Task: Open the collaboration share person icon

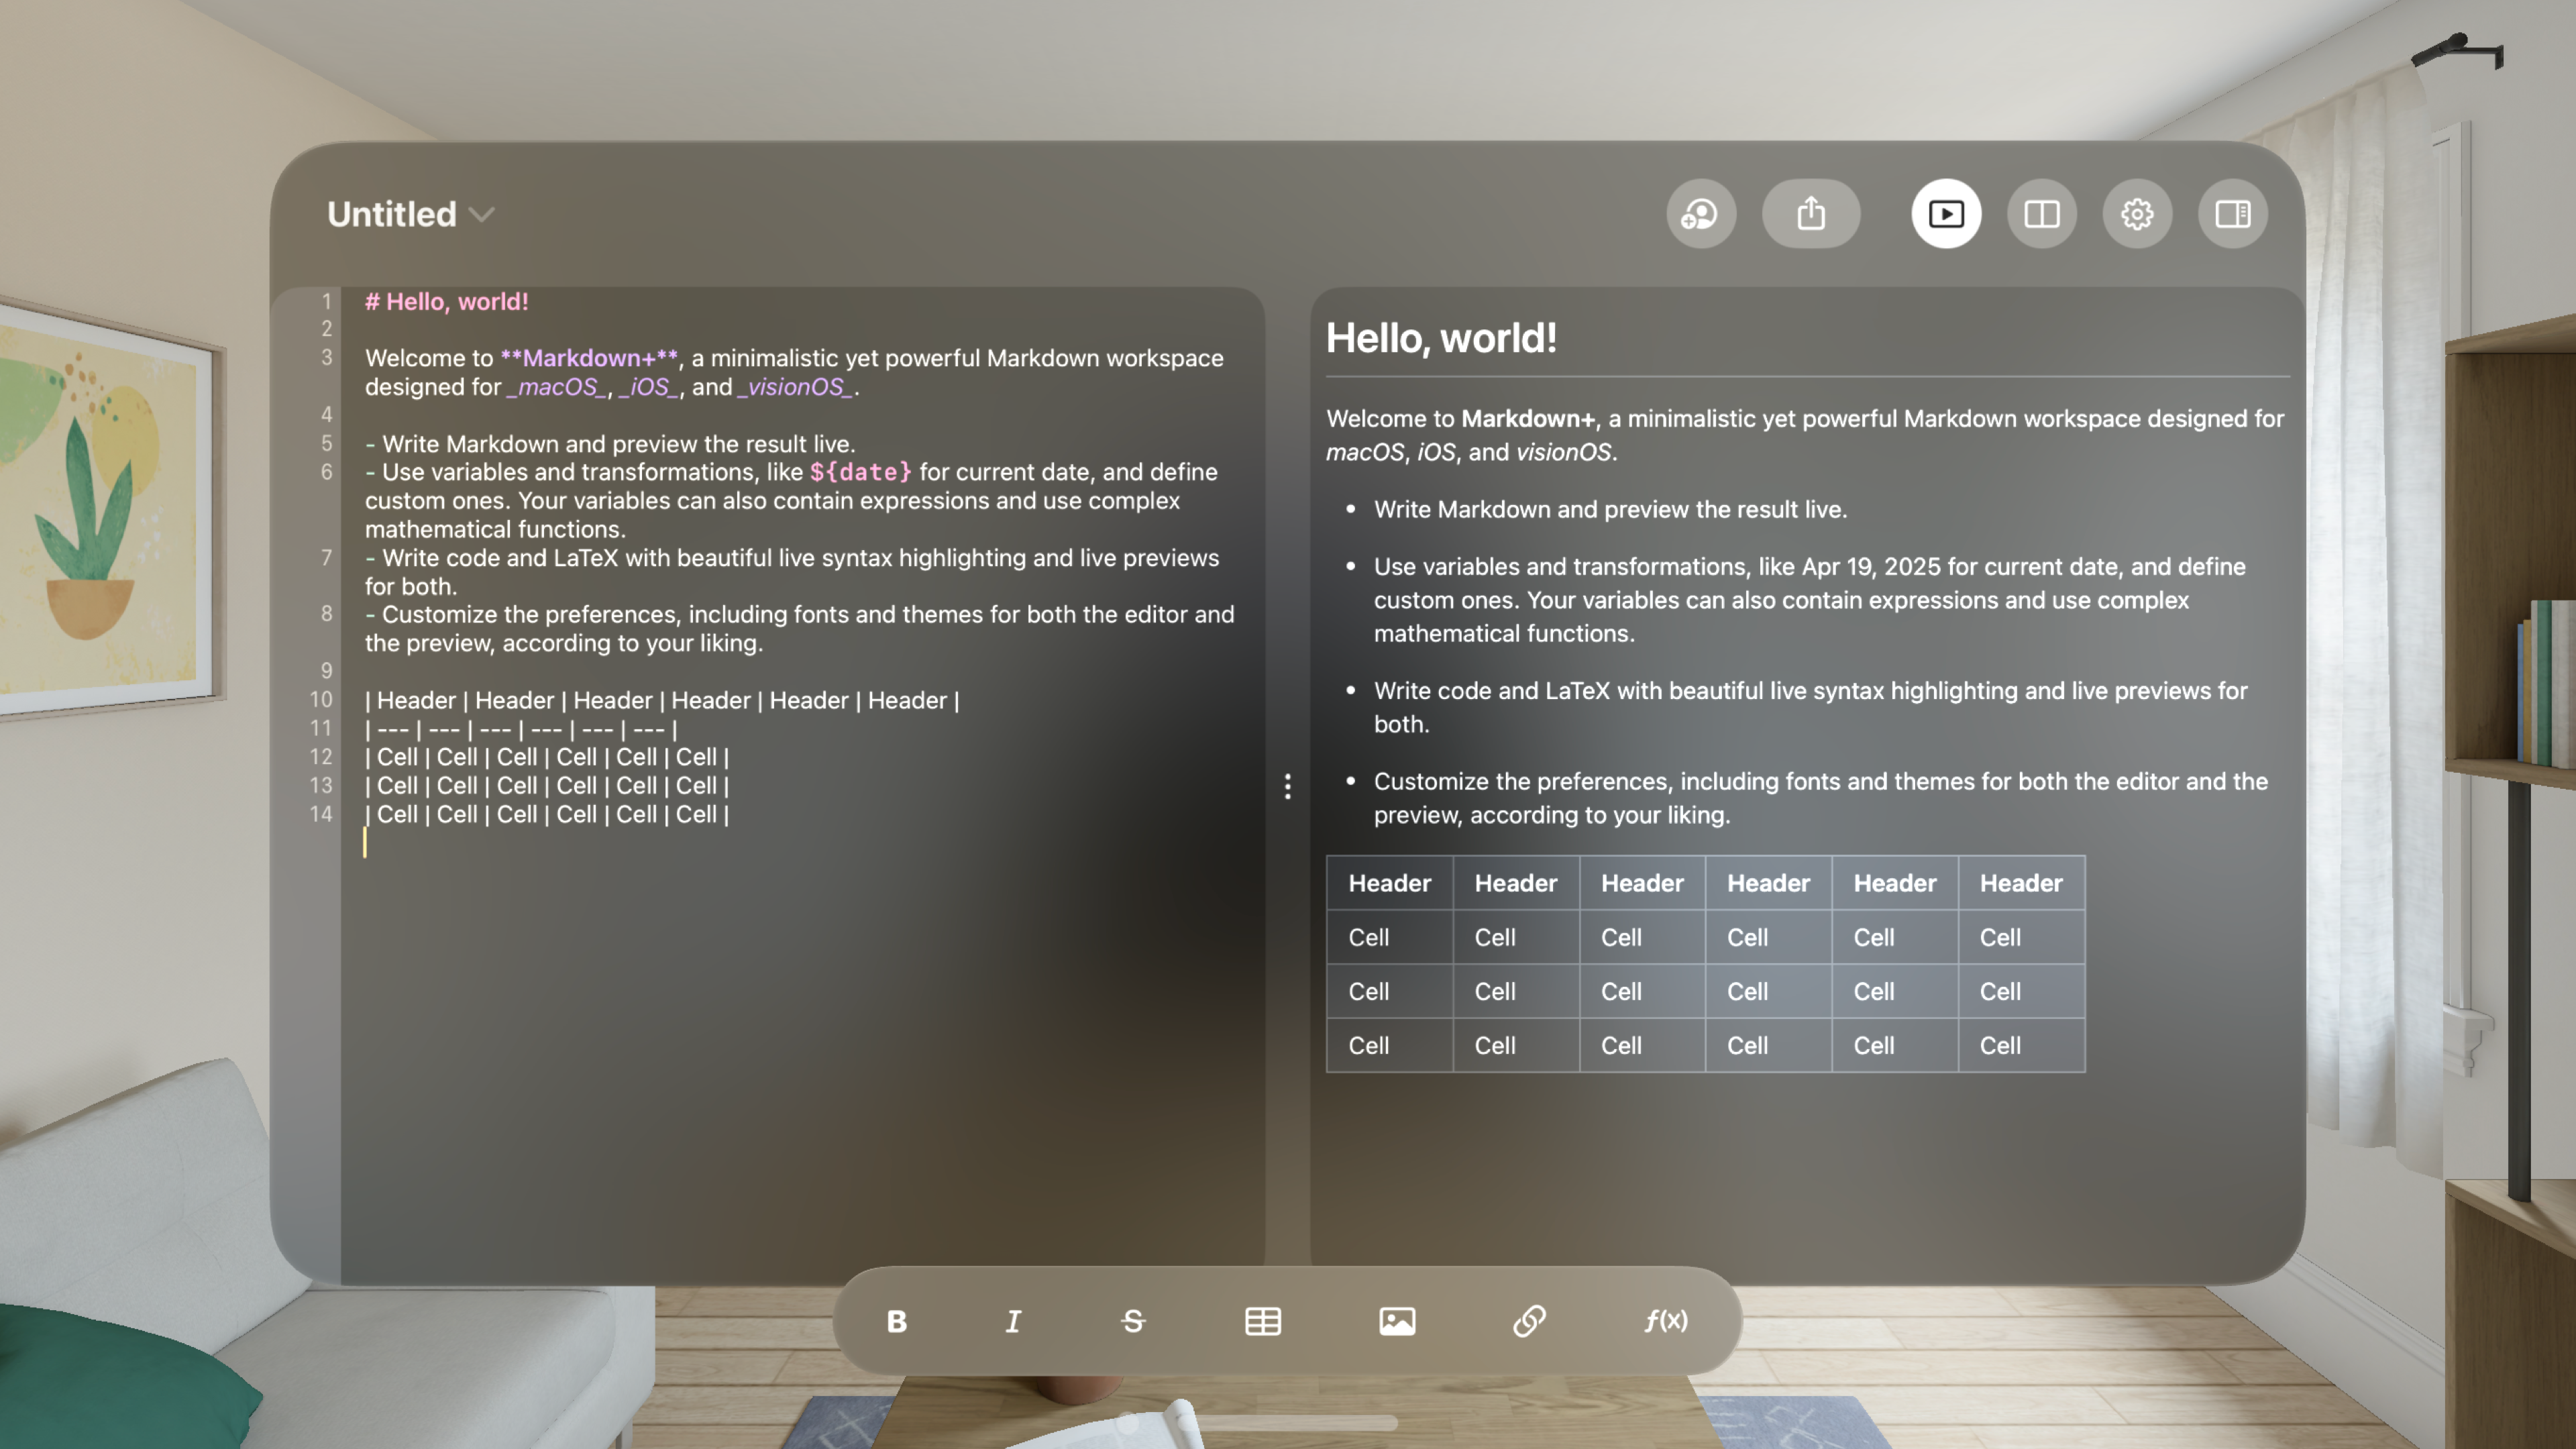Action: 1700,213
